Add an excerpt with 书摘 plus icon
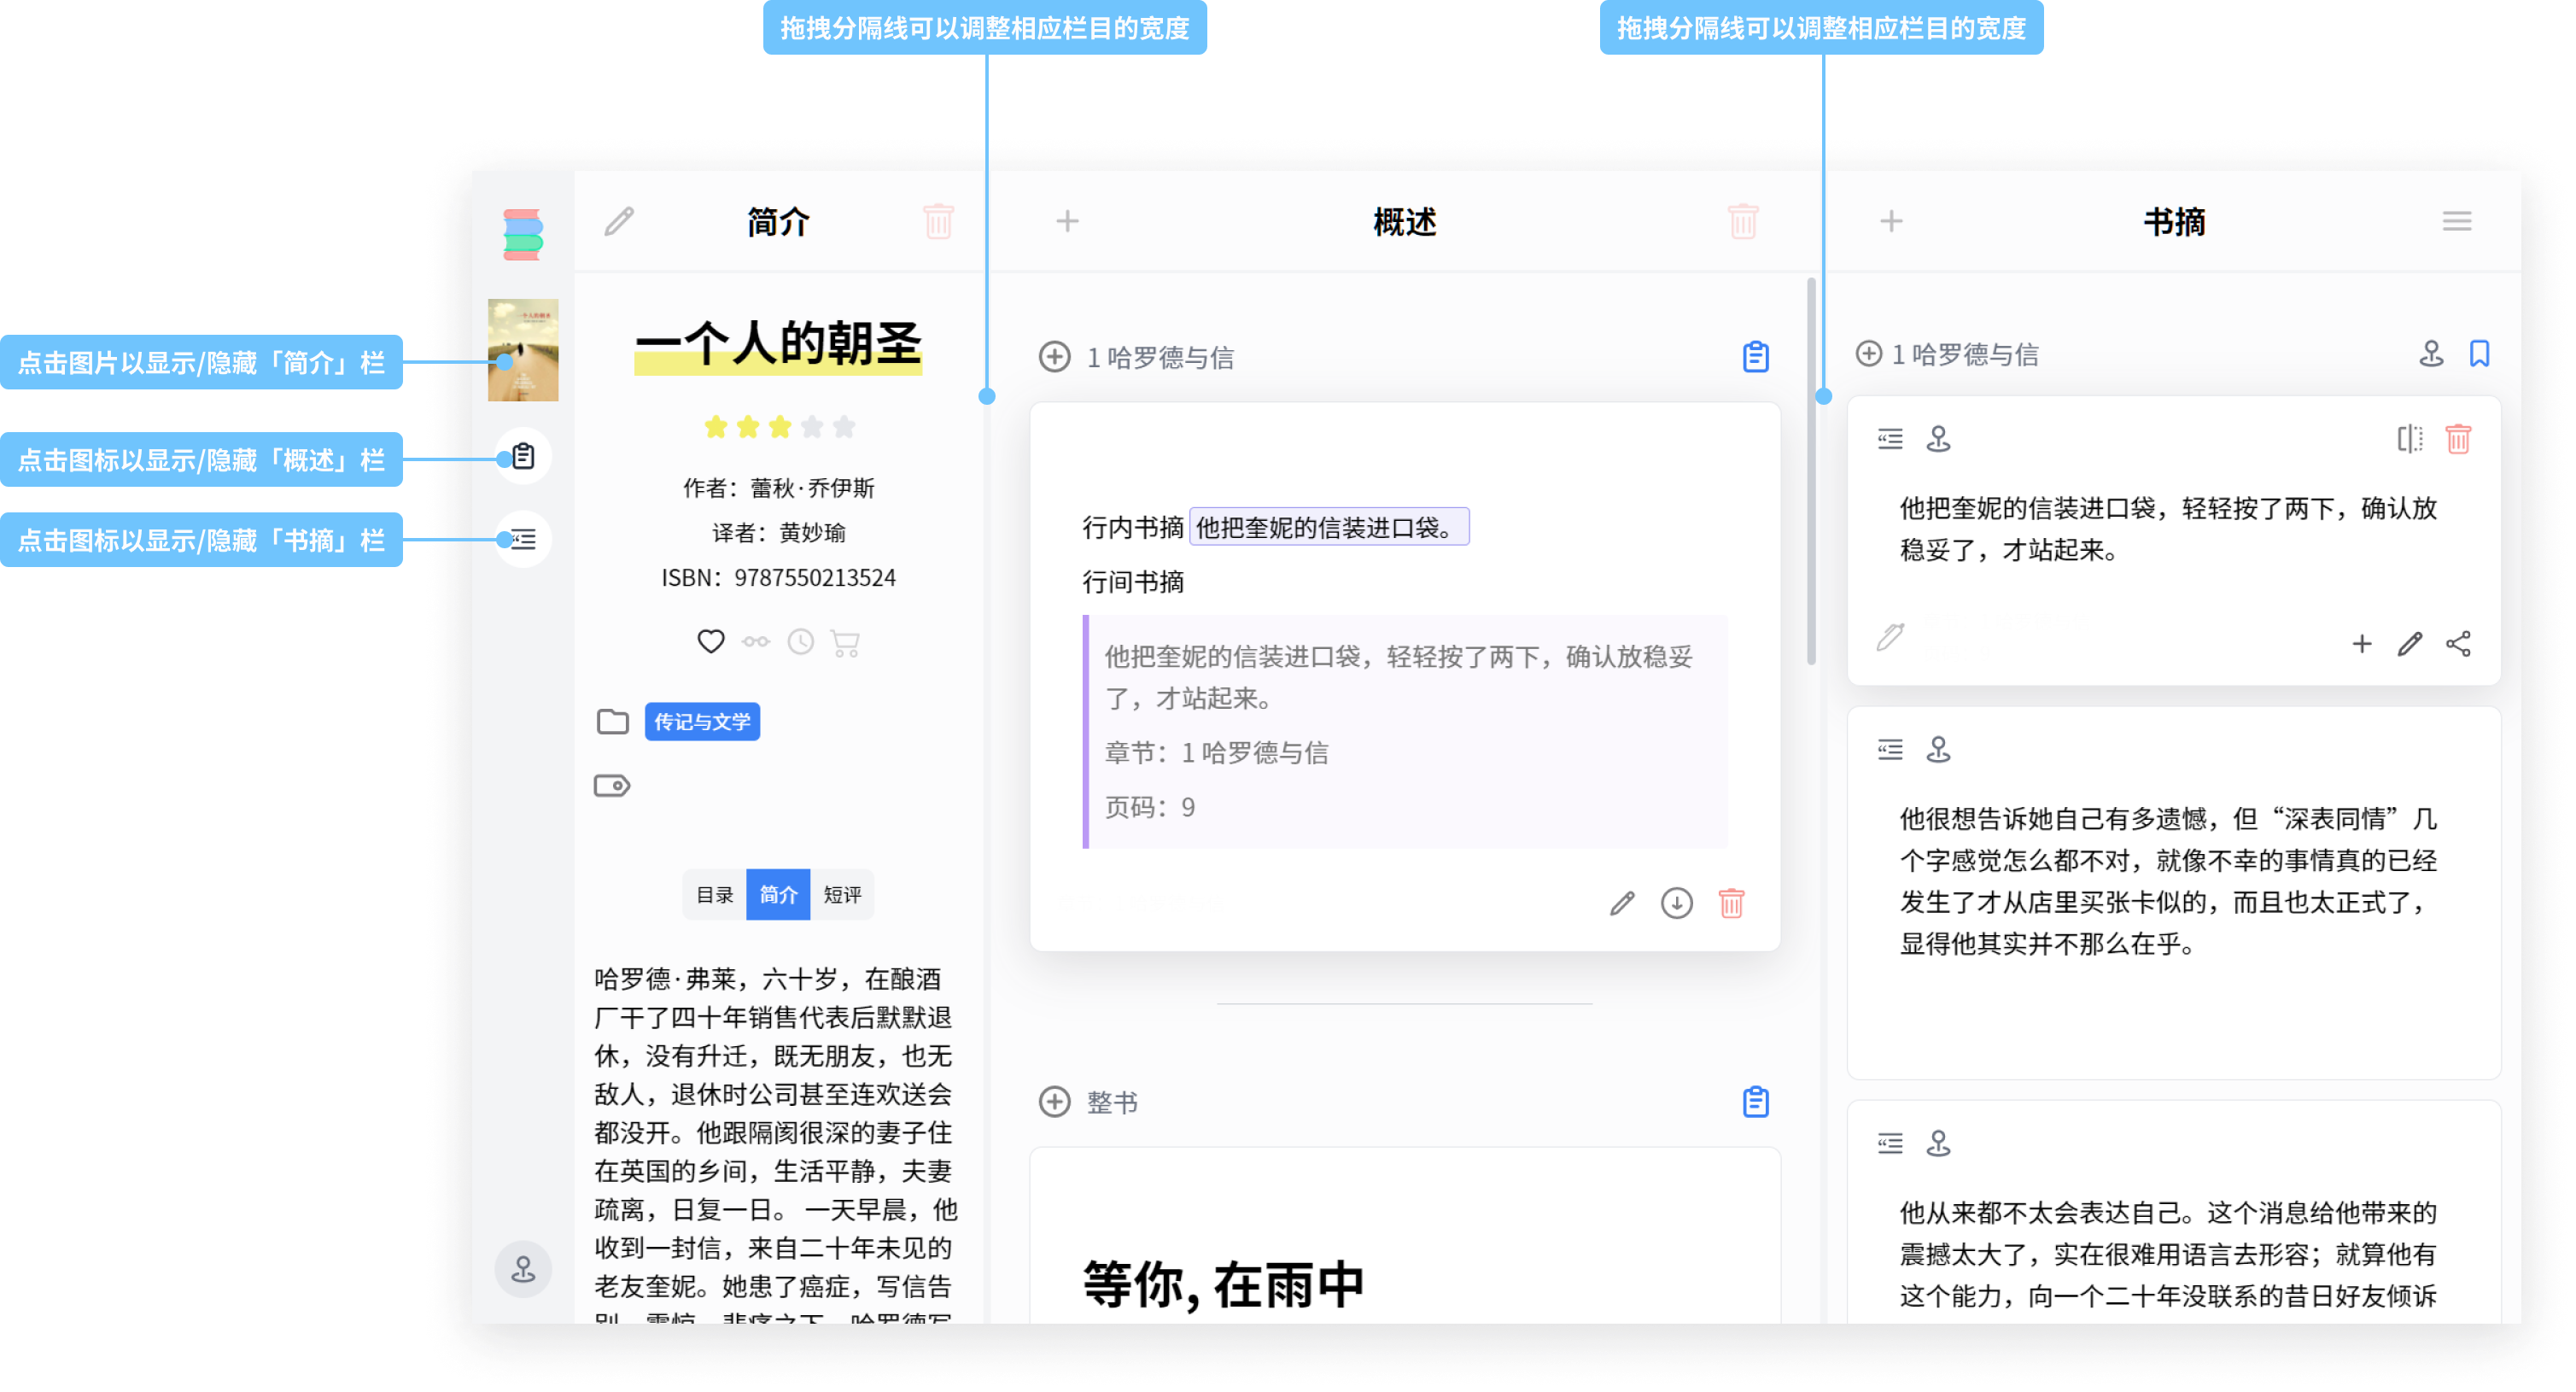This screenshot has height=1392, width=2576. pyautogui.click(x=1891, y=221)
